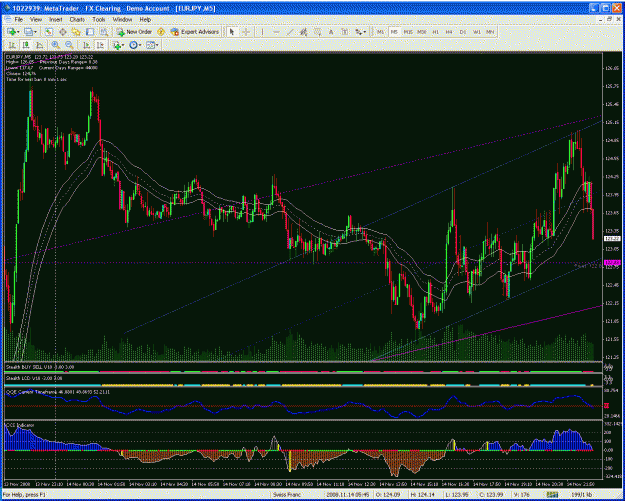625x501 pixels.
Task: Select the Vertical Line drawing tool
Action: point(262,32)
